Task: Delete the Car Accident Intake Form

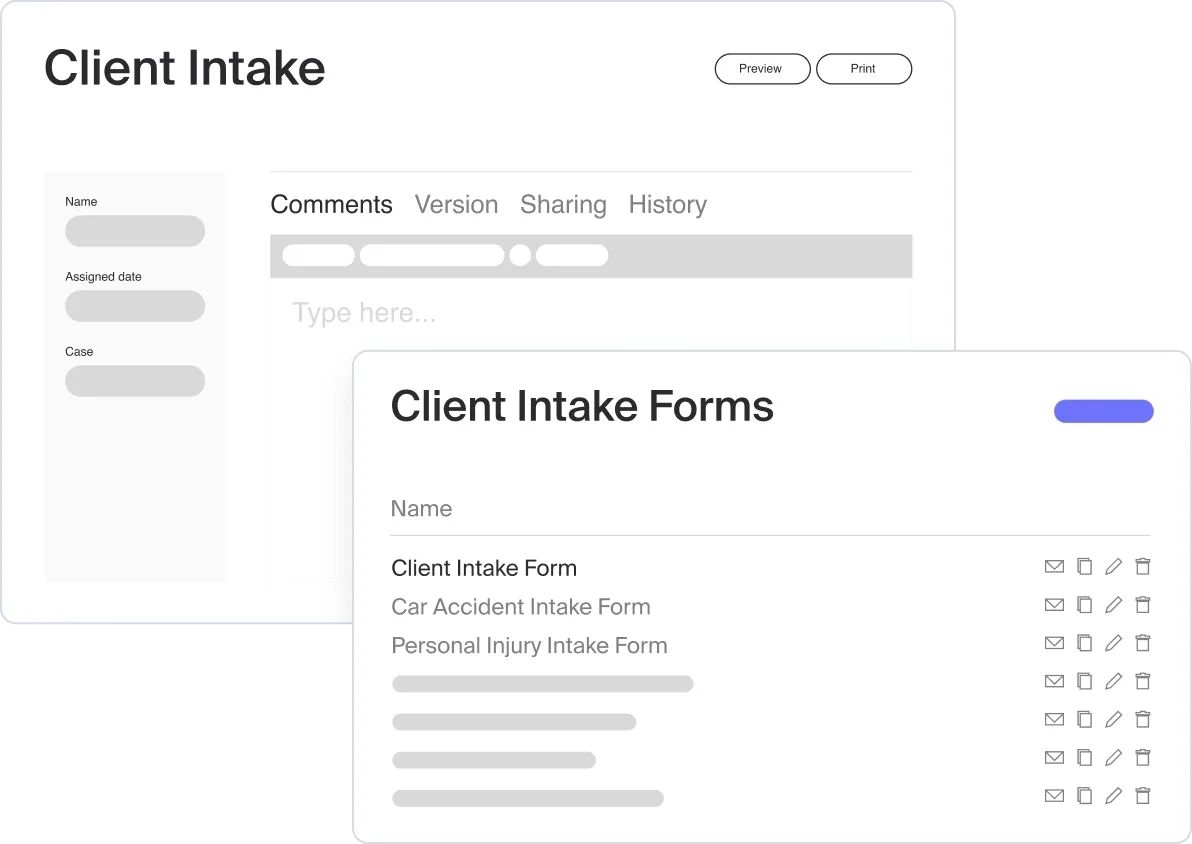Action: [x=1143, y=605]
